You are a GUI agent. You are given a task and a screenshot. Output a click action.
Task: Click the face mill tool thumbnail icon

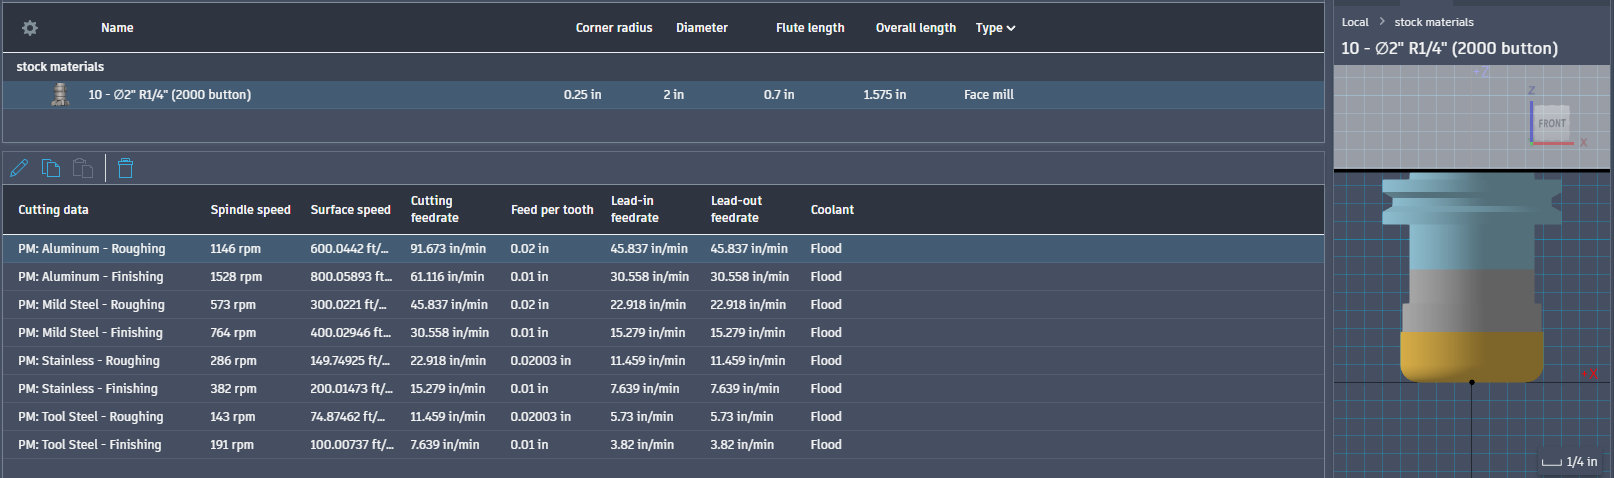pyautogui.click(x=61, y=95)
